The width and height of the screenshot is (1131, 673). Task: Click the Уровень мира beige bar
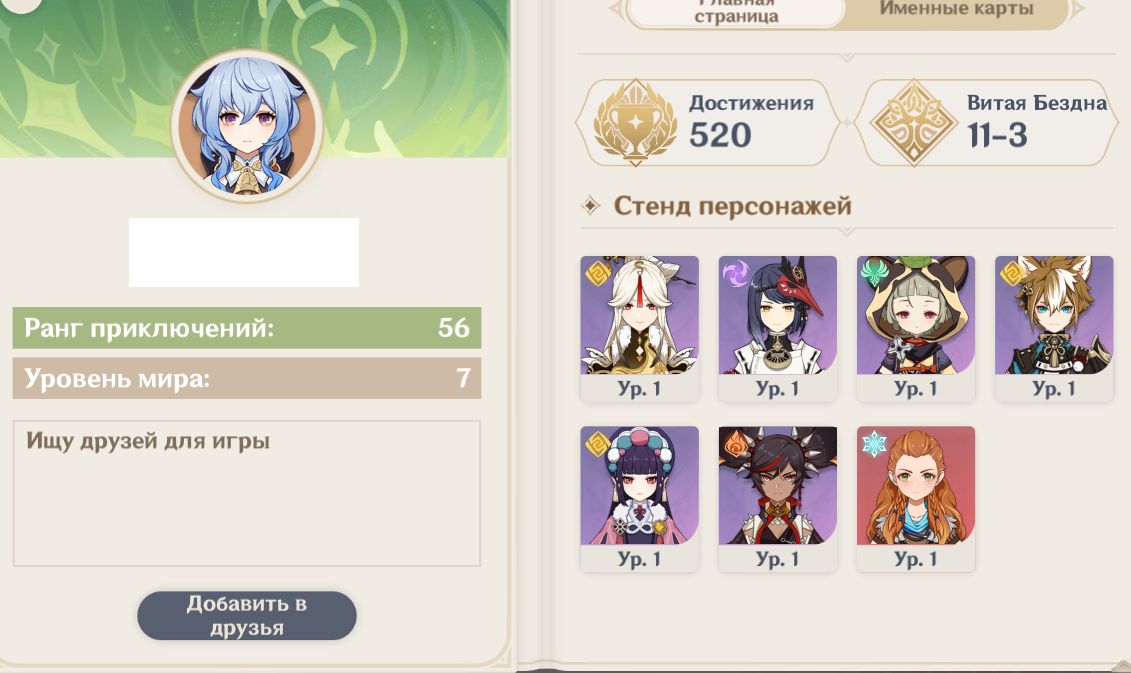247,378
